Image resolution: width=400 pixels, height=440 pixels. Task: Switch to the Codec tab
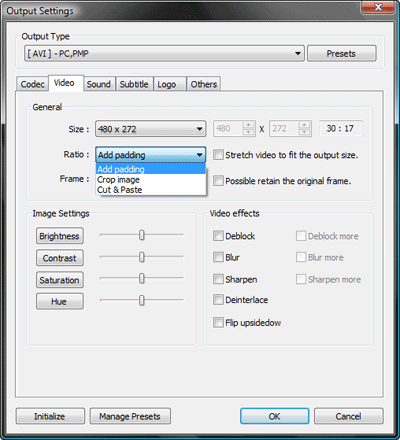(x=32, y=84)
